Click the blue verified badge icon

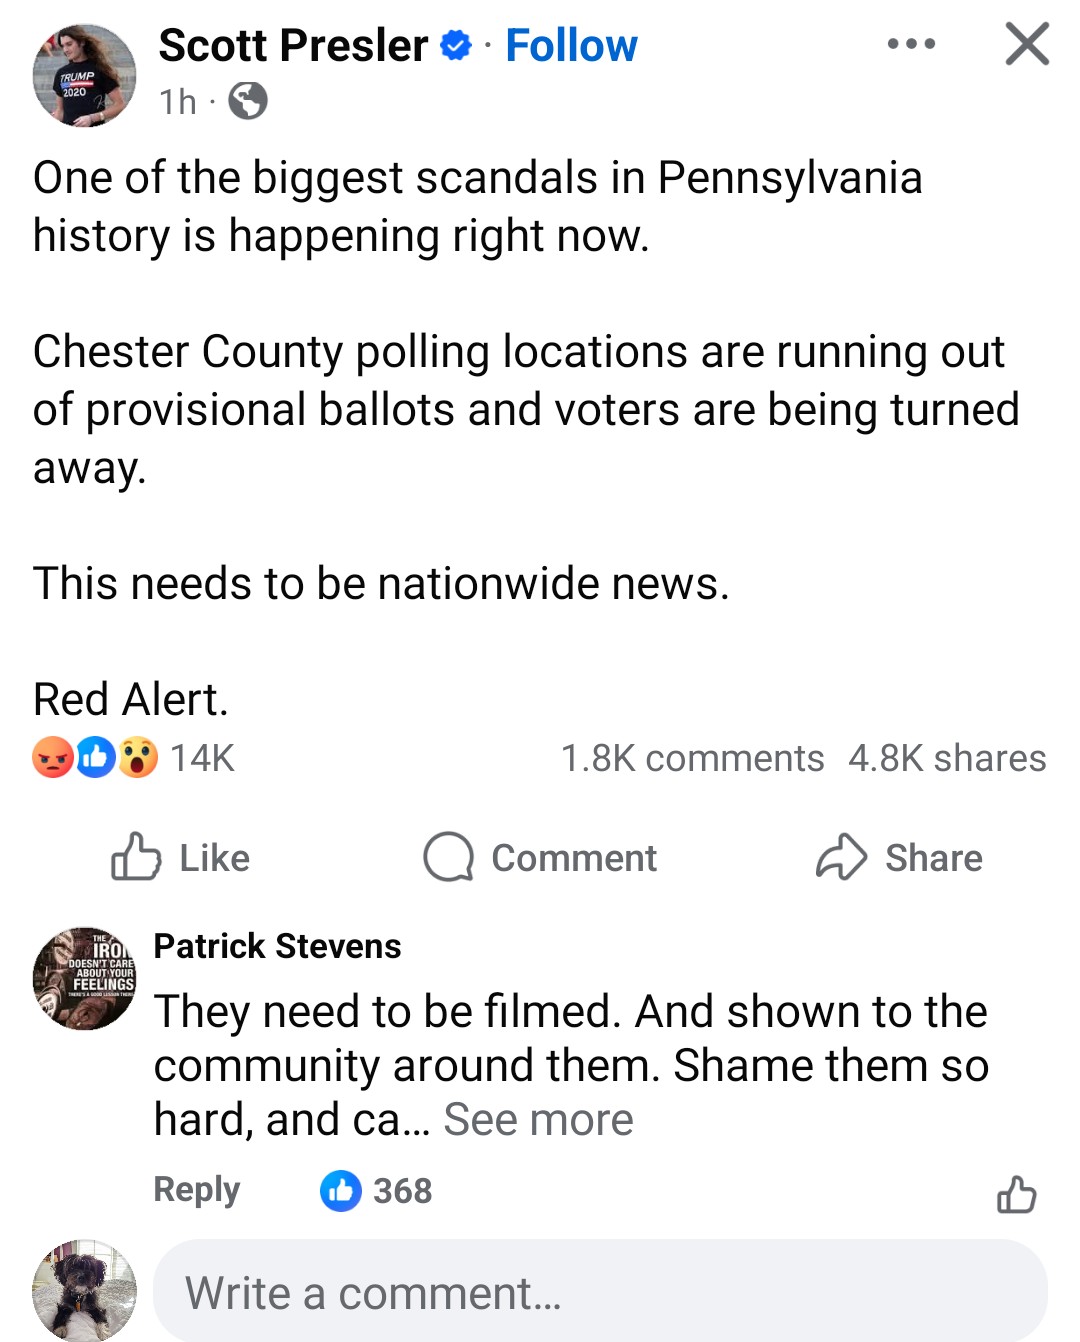click(x=456, y=46)
